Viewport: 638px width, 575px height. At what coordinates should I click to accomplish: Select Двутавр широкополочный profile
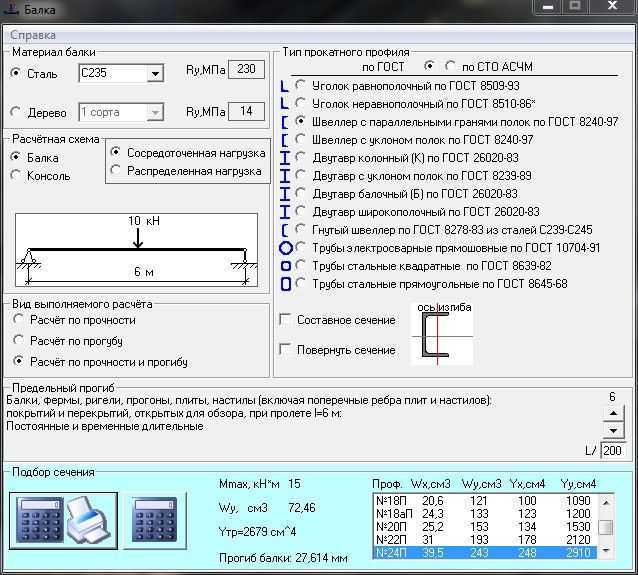[x=300, y=211]
